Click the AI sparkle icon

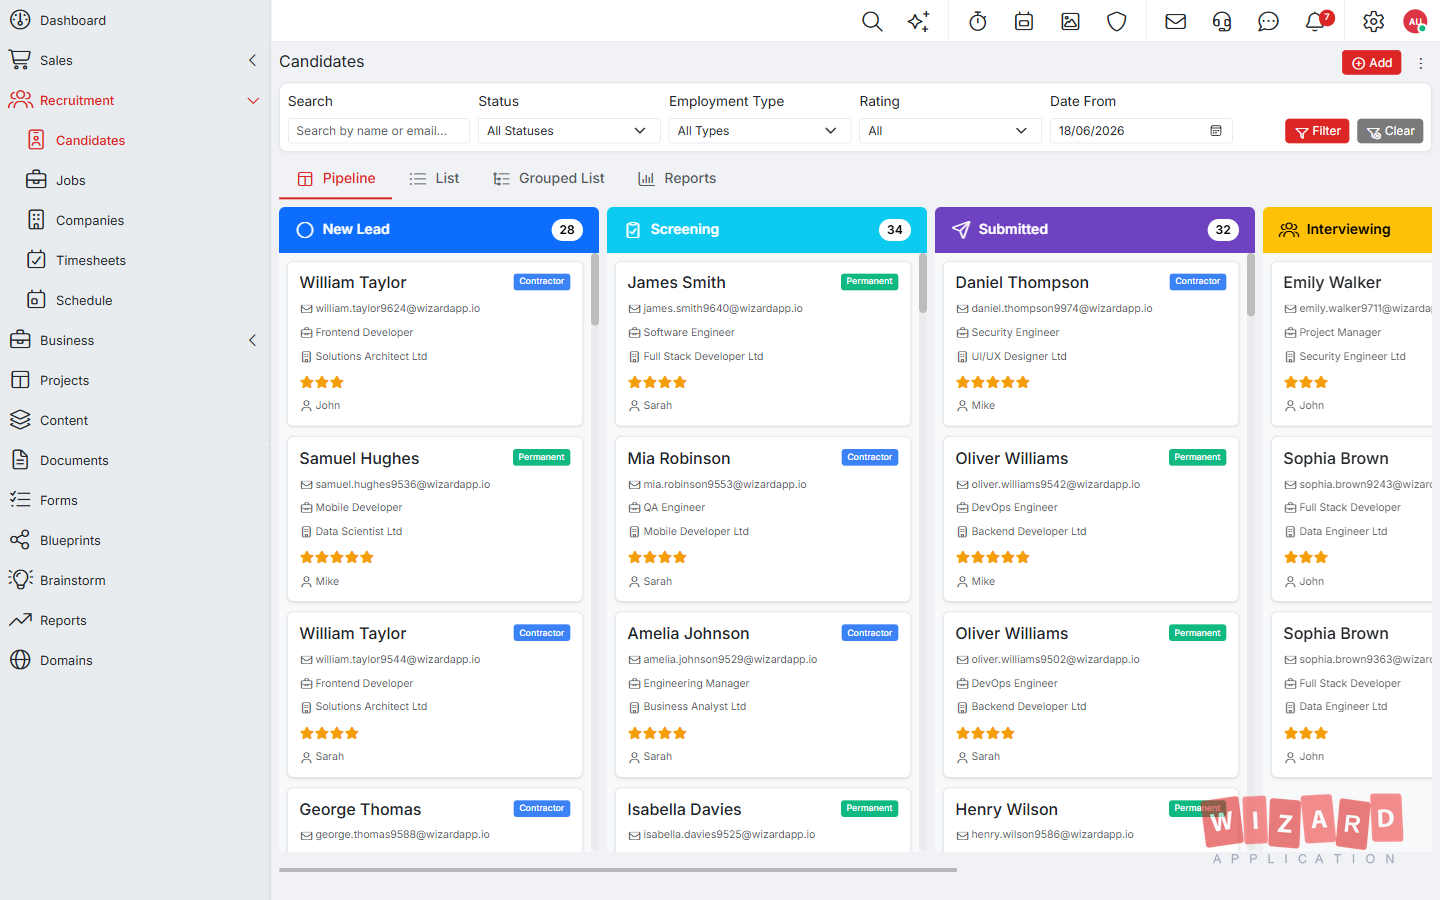tap(918, 21)
